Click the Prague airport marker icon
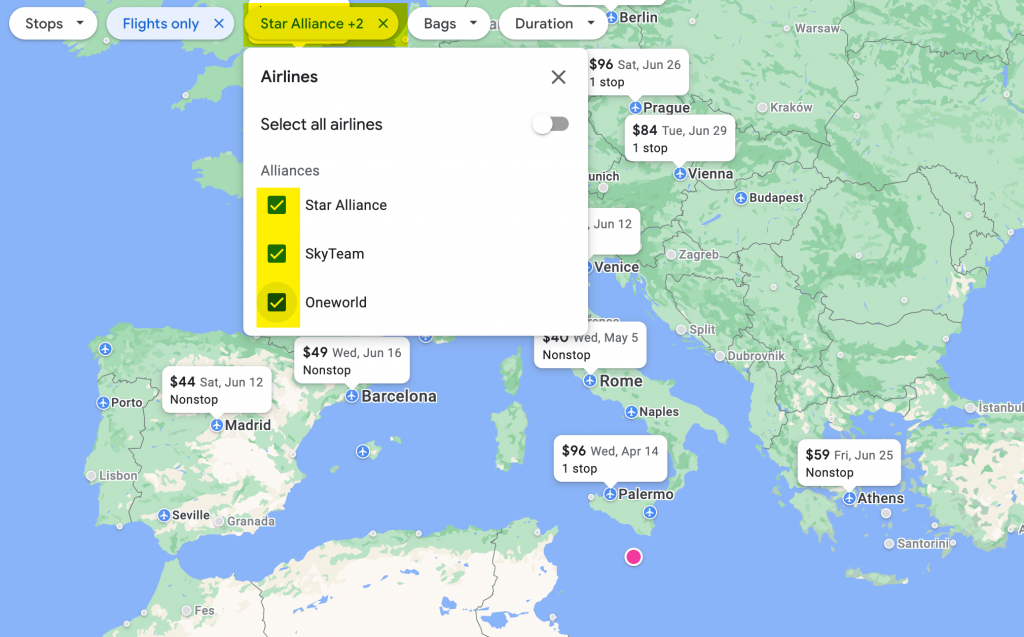This screenshot has height=637, width=1024. (x=635, y=107)
